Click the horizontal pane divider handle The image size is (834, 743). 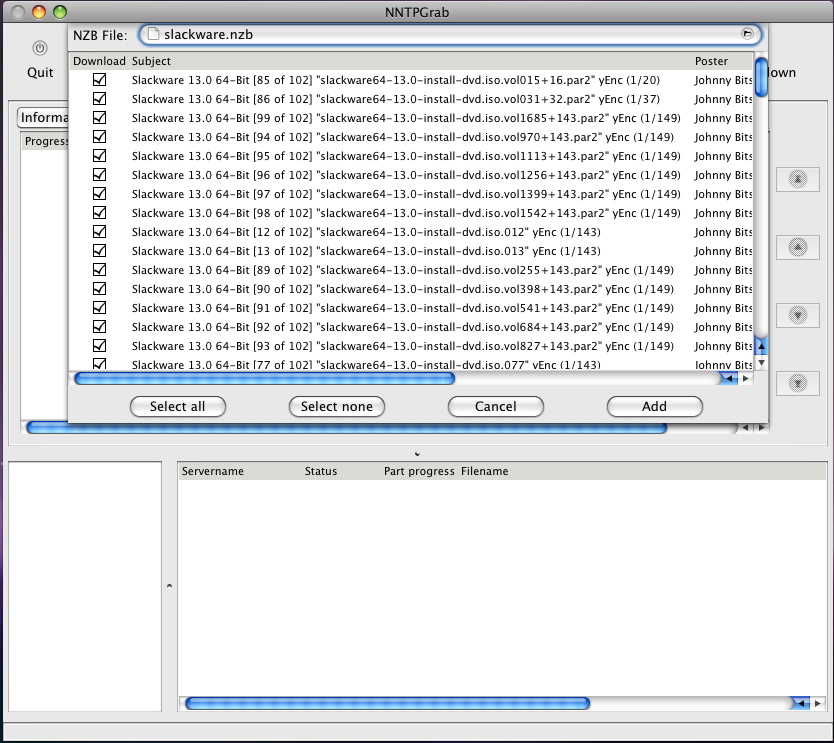[x=416, y=453]
